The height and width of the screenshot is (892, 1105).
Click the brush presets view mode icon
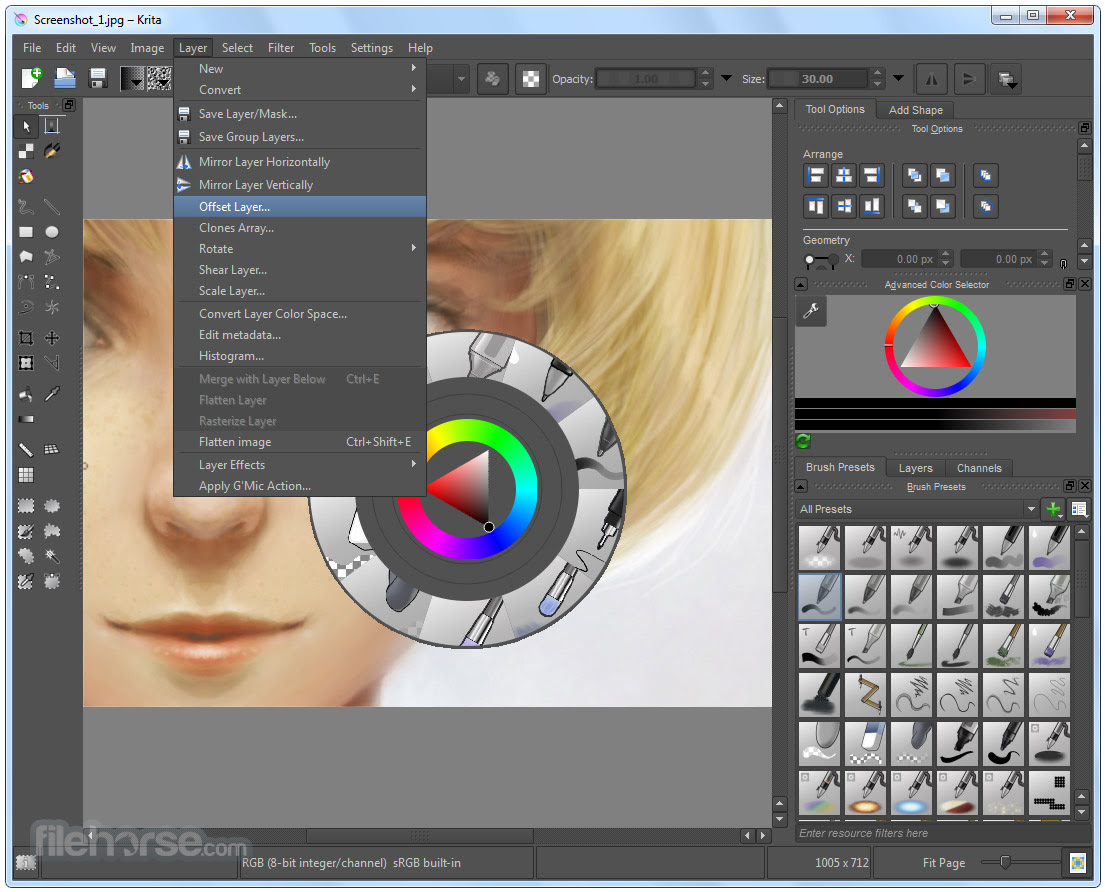1079,509
